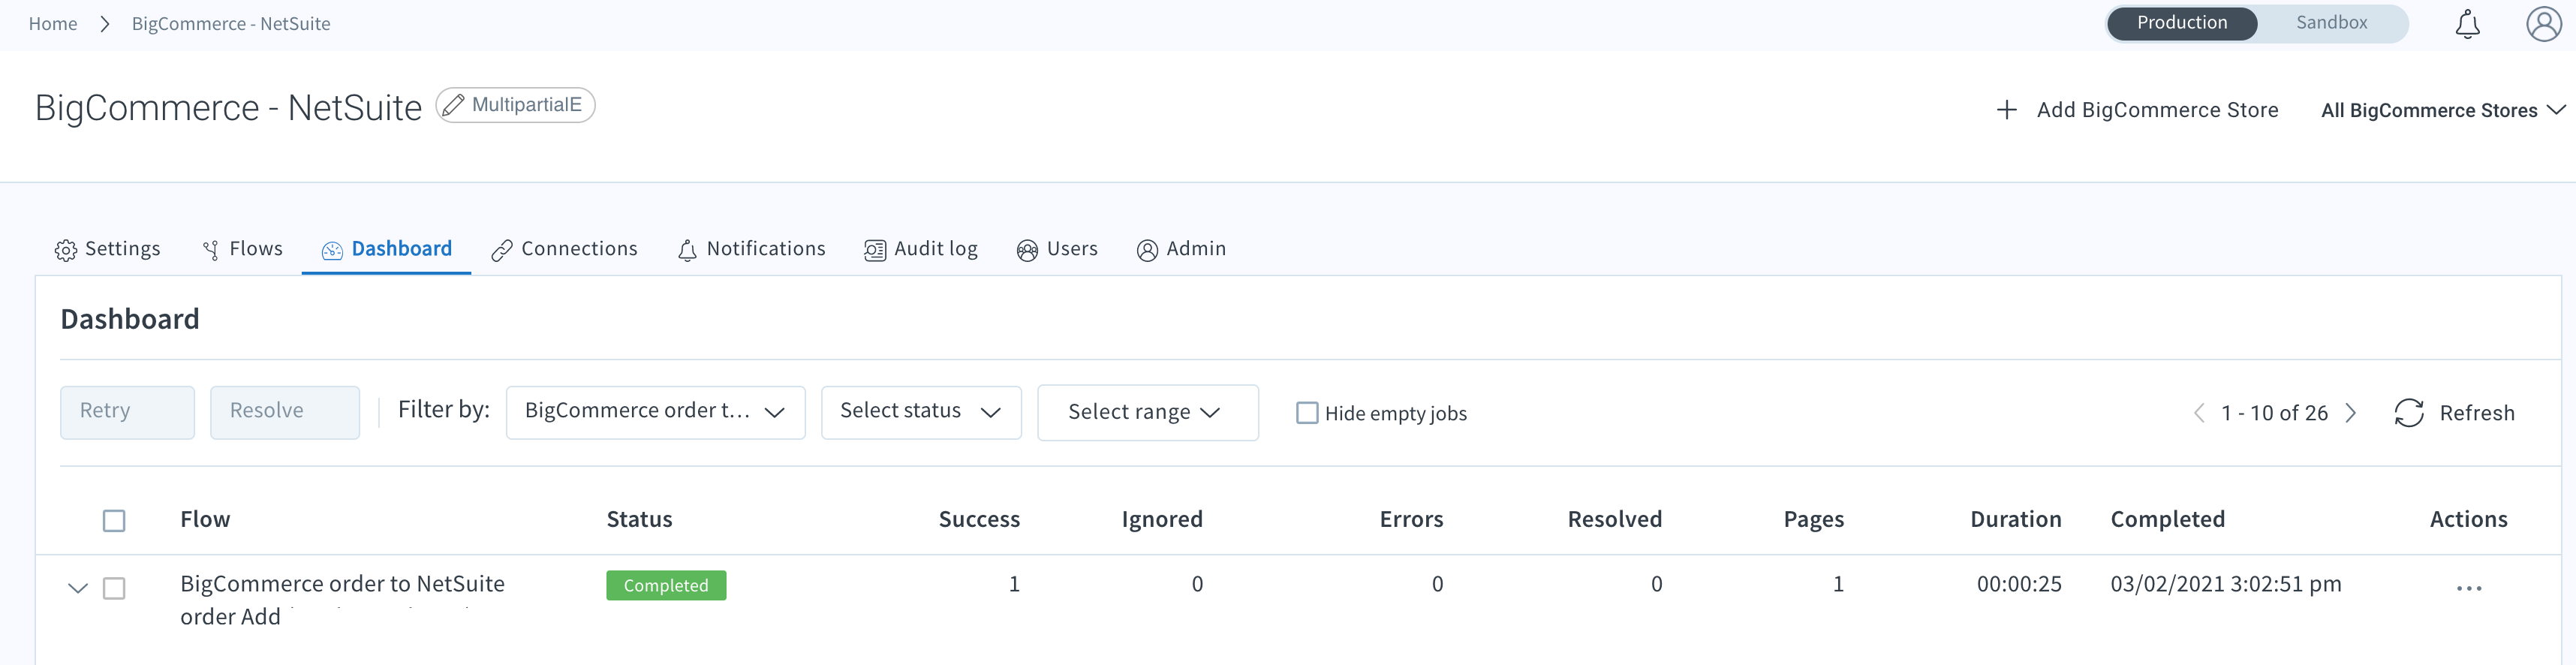The height and width of the screenshot is (665, 2576).
Task: Check the select-all checkbox in table header
Action: 114,521
